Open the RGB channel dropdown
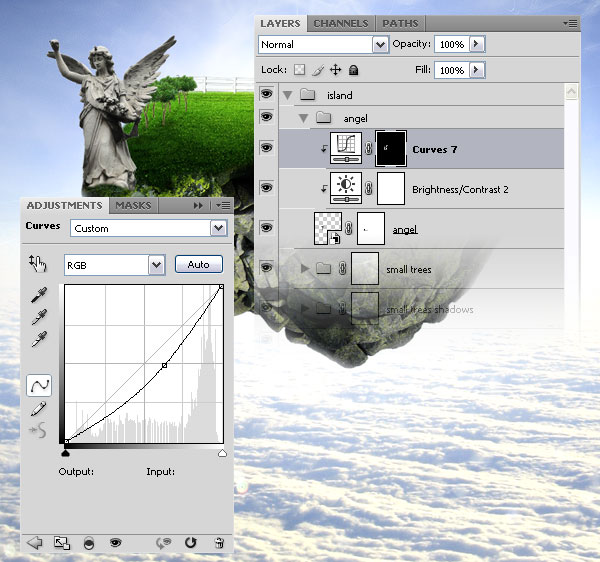Viewport: 600px width, 562px height. pyautogui.click(x=157, y=265)
